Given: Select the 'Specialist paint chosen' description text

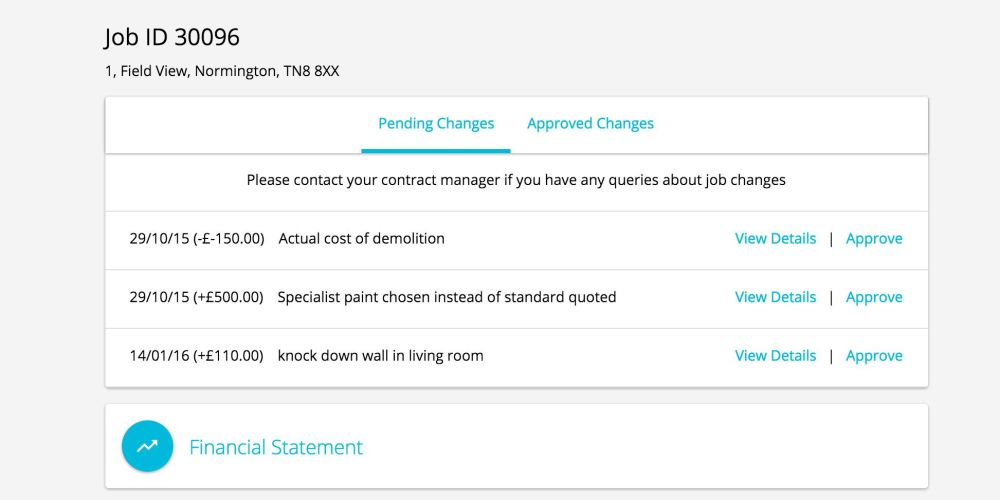Looking at the screenshot, I should tap(446, 297).
